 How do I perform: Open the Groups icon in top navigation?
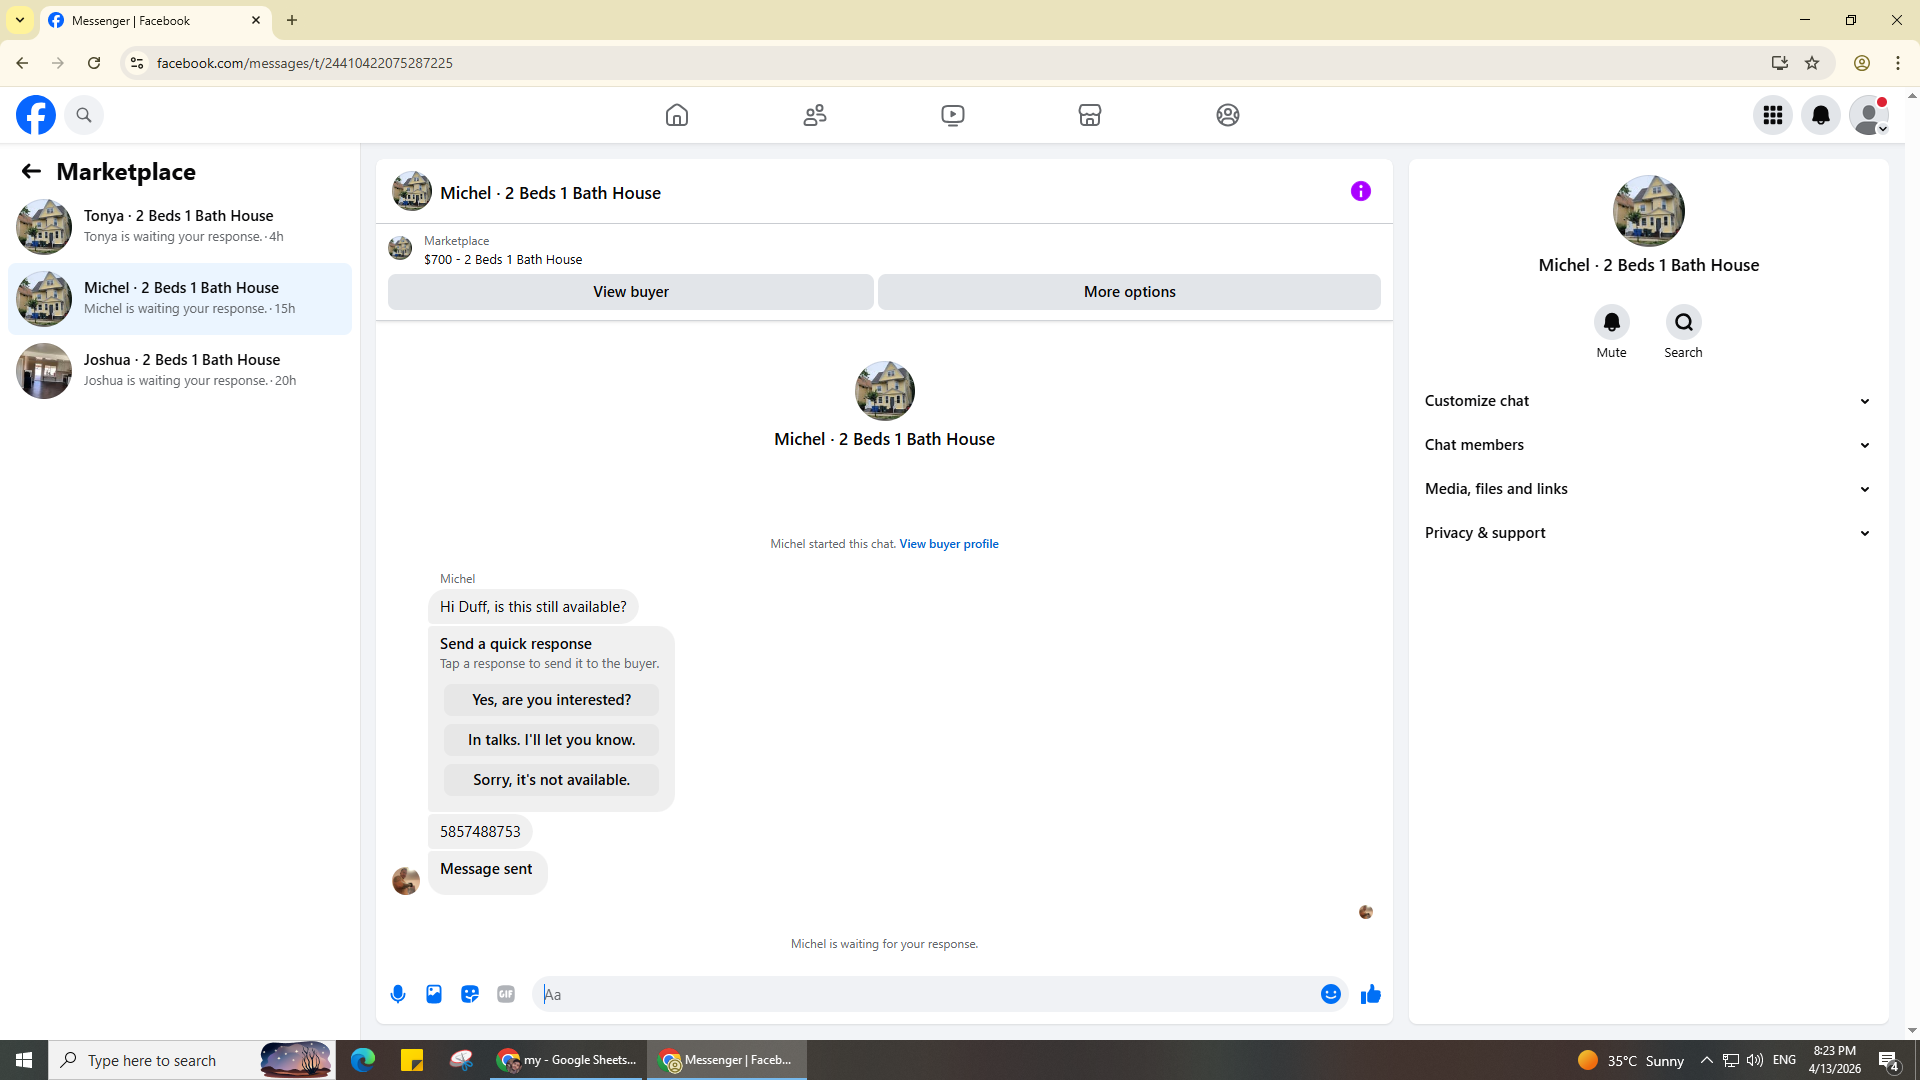pos(1228,115)
